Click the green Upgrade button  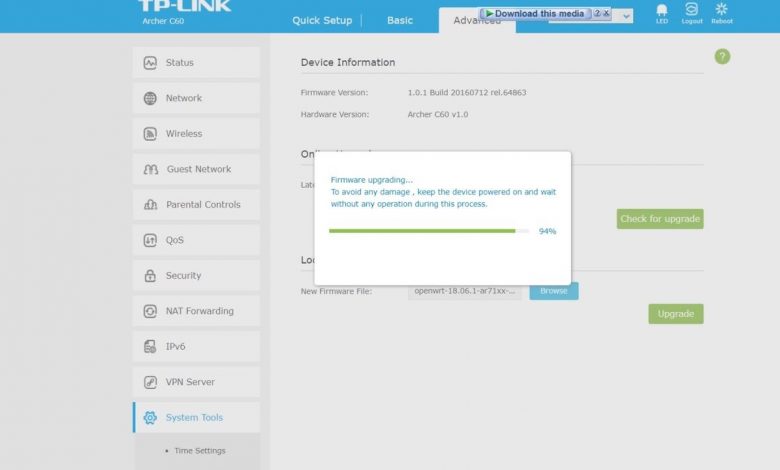point(676,314)
